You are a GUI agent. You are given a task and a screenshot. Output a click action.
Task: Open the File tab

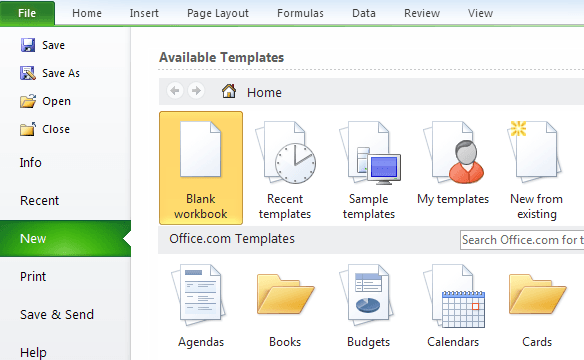point(27,13)
